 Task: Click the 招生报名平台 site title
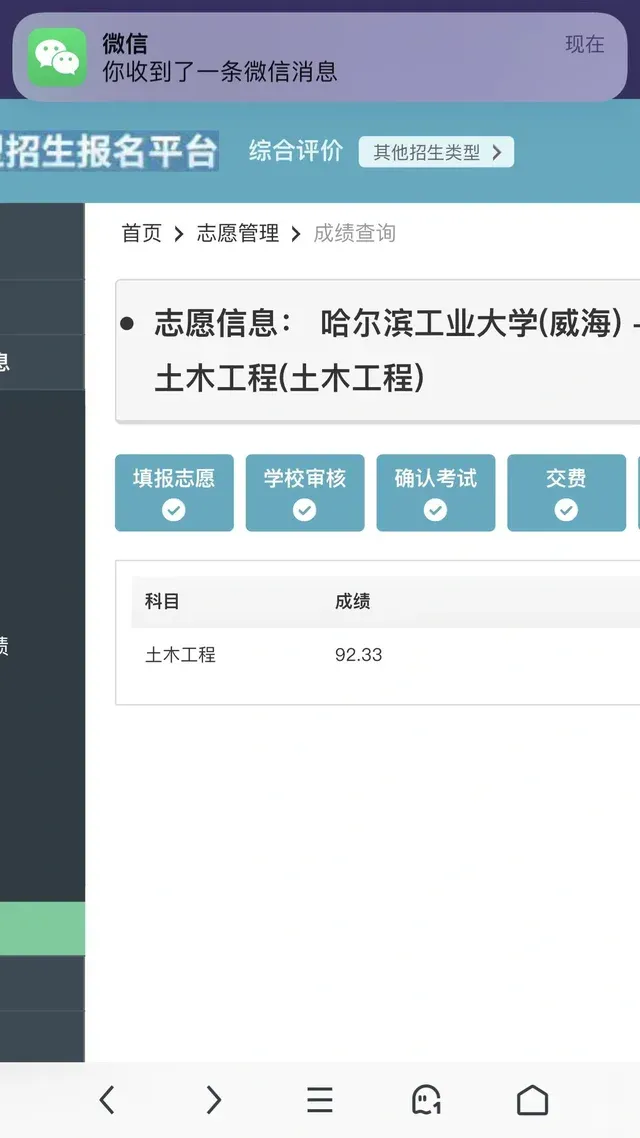pos(109,151)
